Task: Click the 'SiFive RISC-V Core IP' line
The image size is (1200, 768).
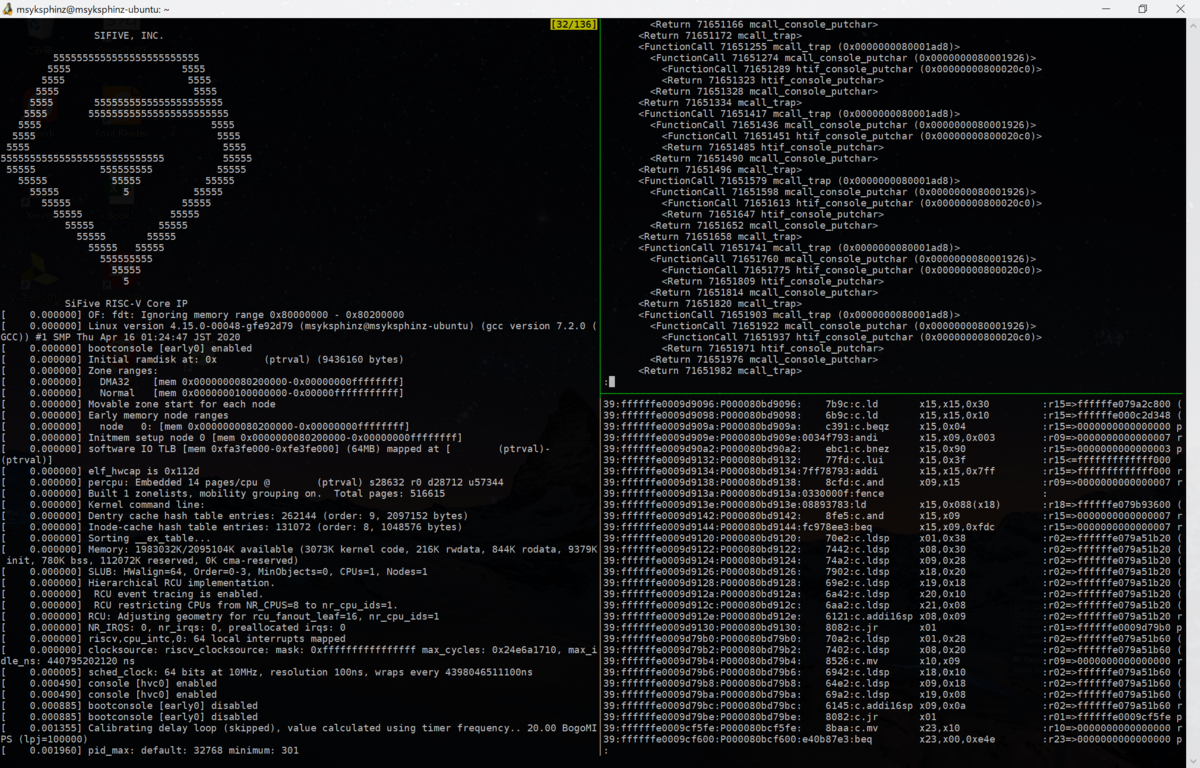Action: (126, 303)
